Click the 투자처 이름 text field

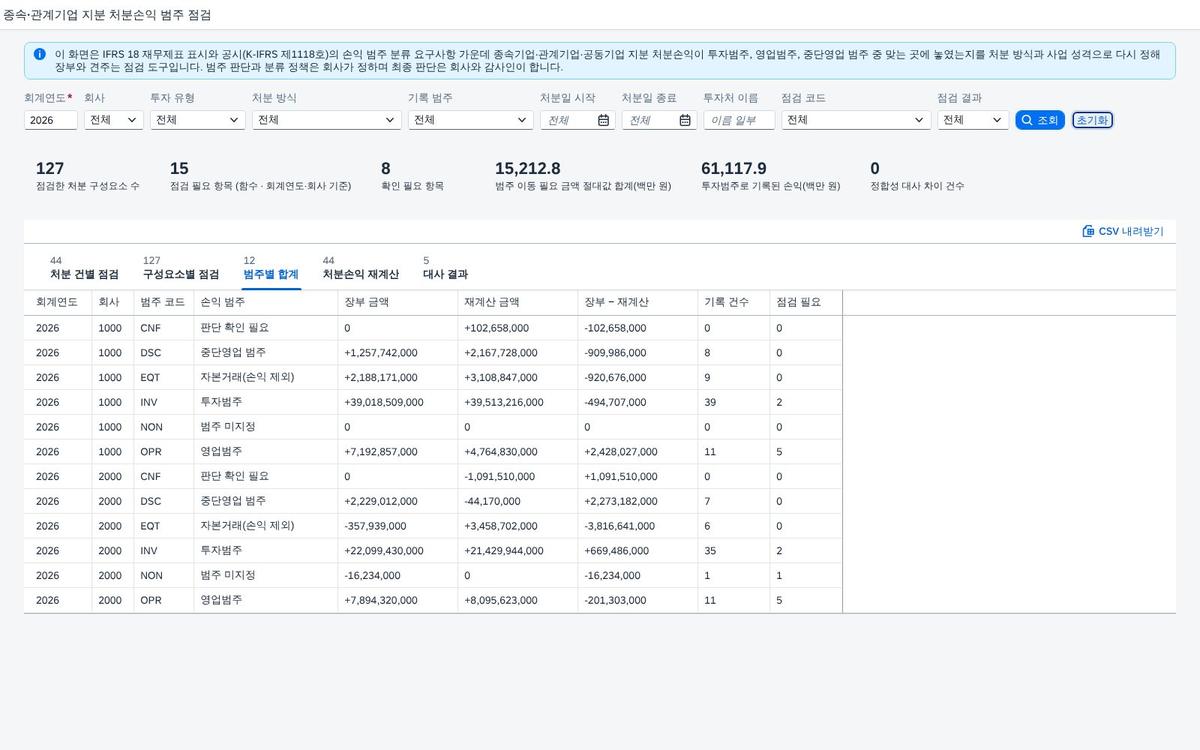(x=739, y=120)
